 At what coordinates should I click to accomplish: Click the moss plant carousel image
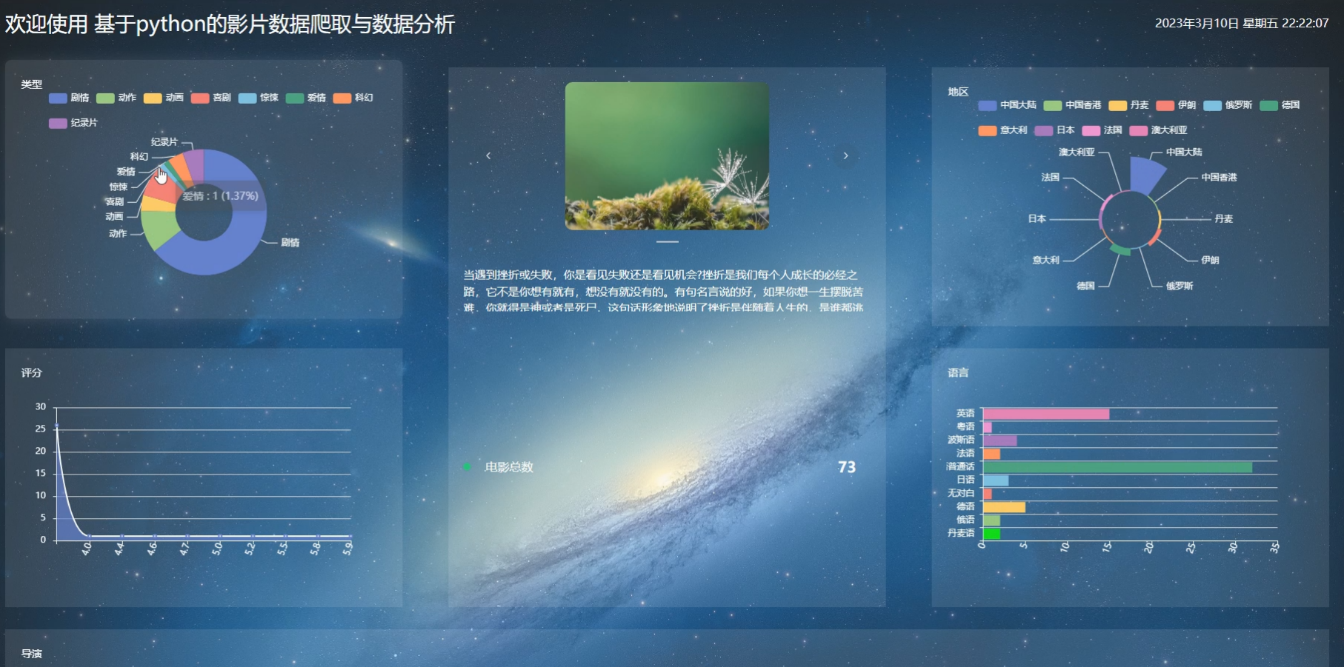pos(667,156)
